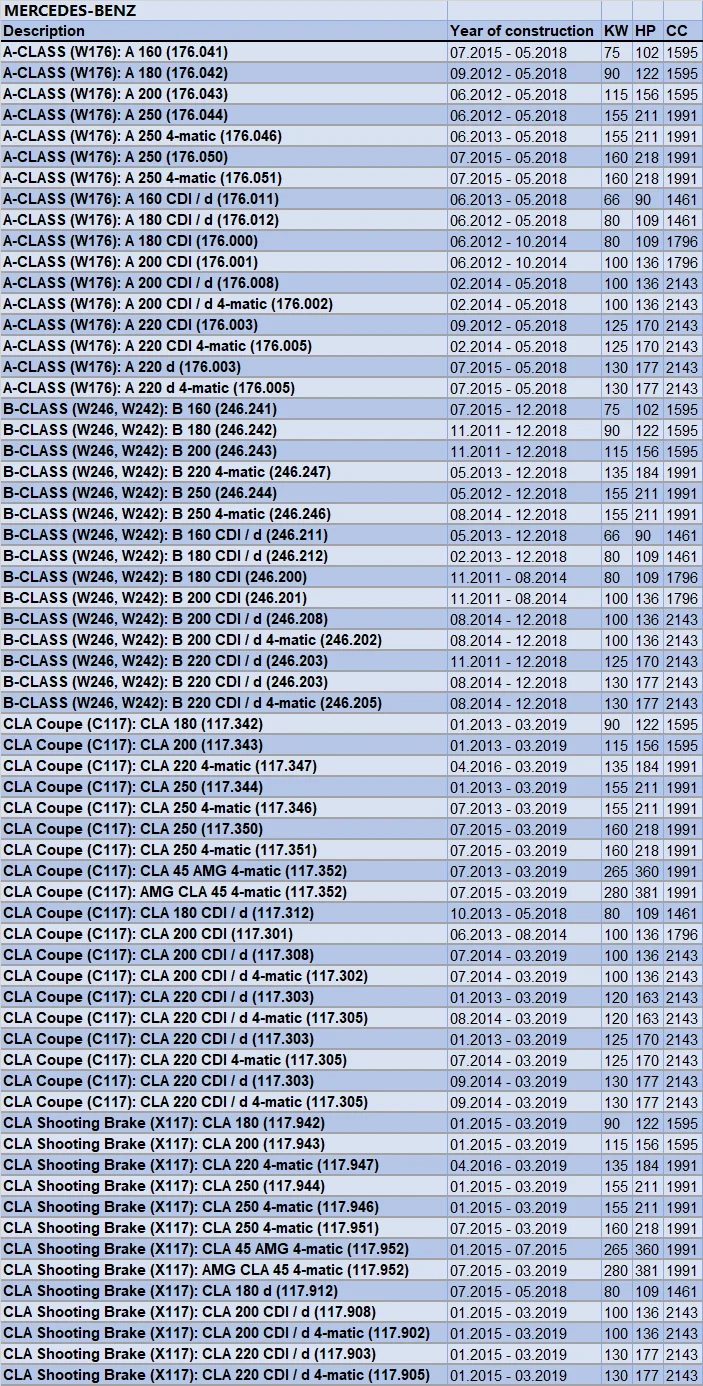Click CLA 180 CDI / d (117.312) description
703x1386 pixels.
(223, 913)
